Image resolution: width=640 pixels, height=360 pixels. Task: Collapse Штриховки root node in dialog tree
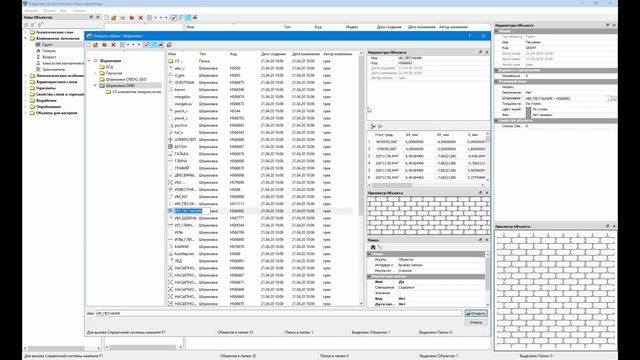tap(89, 61)
